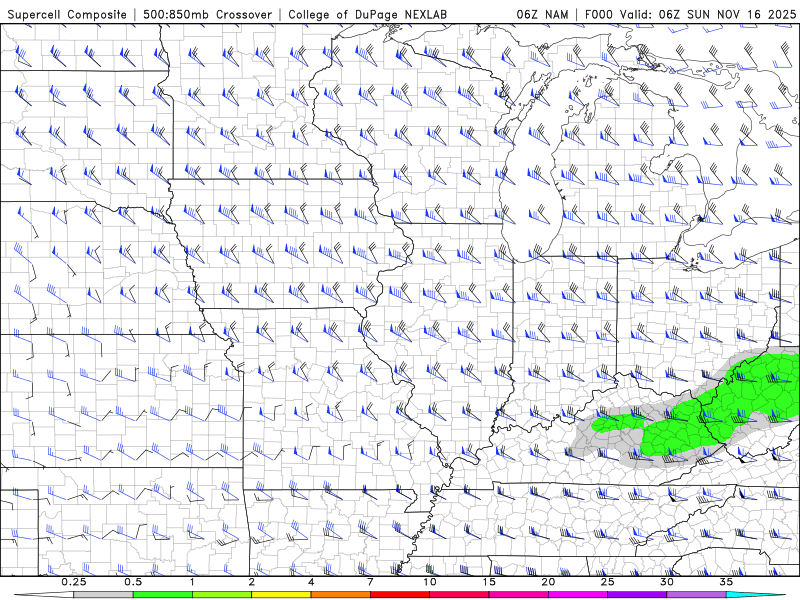This screenshot has height=600, width=800.
Task: Select the violet 25–30 color bar segment
Action: pyautogui.click(x=637, y=595)
